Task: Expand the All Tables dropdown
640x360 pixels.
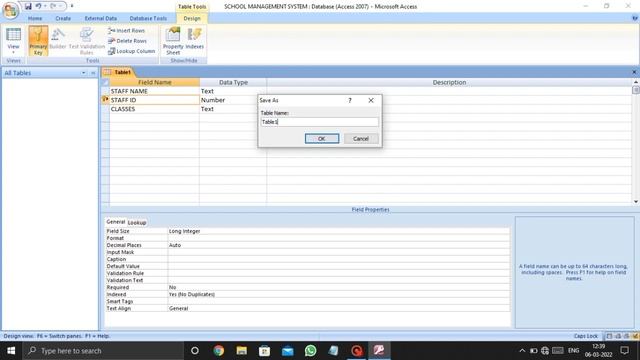Action: click(x=84, y=73)
